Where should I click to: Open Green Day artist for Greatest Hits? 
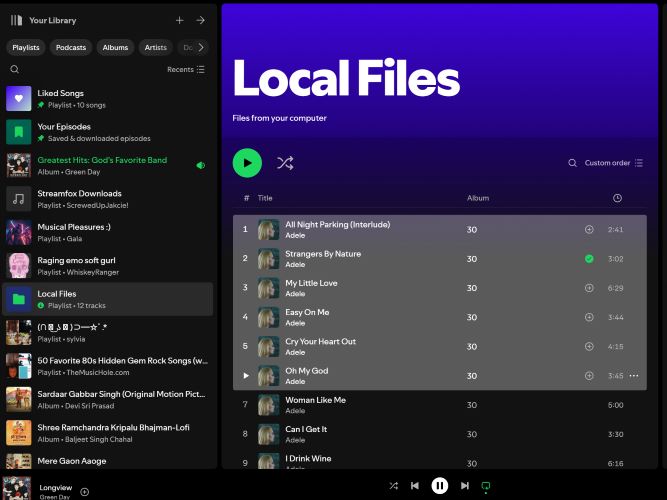click(x=83, y=172)
